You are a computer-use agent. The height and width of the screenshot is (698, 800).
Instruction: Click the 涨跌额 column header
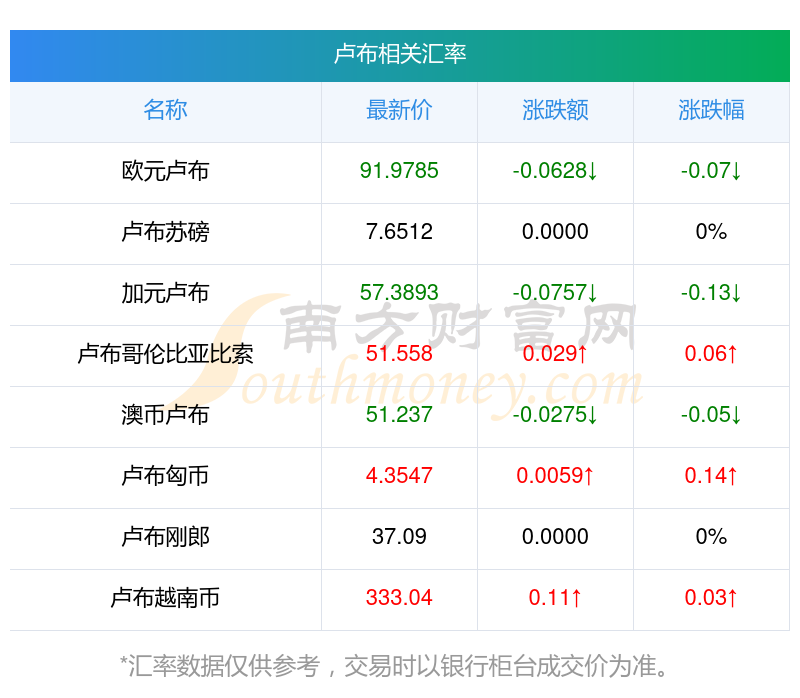tap(555, 110)
